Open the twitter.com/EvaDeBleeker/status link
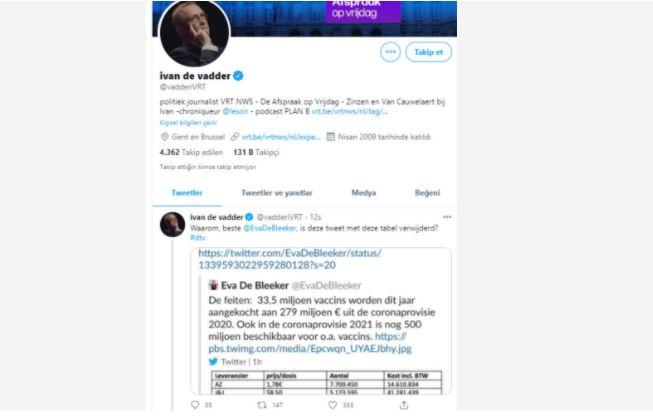The width and height of the screenshot is (653, 420). [x=289, y=259]
